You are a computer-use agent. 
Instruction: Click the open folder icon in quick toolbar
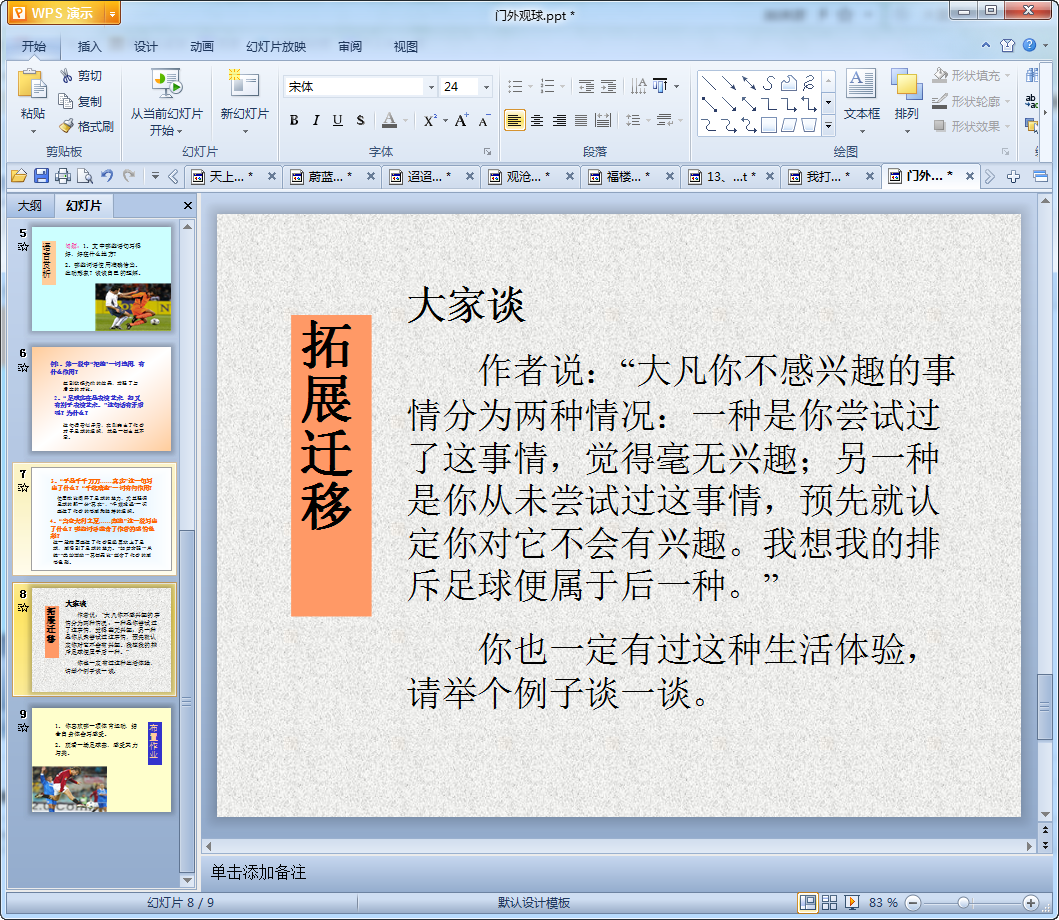click(x=19, y=176)
